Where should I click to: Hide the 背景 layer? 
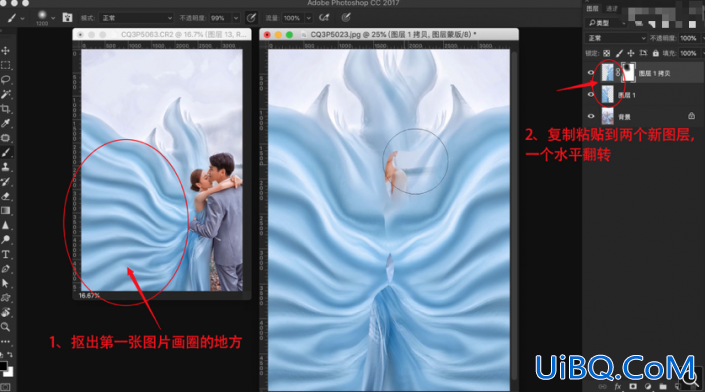point(591,116)
